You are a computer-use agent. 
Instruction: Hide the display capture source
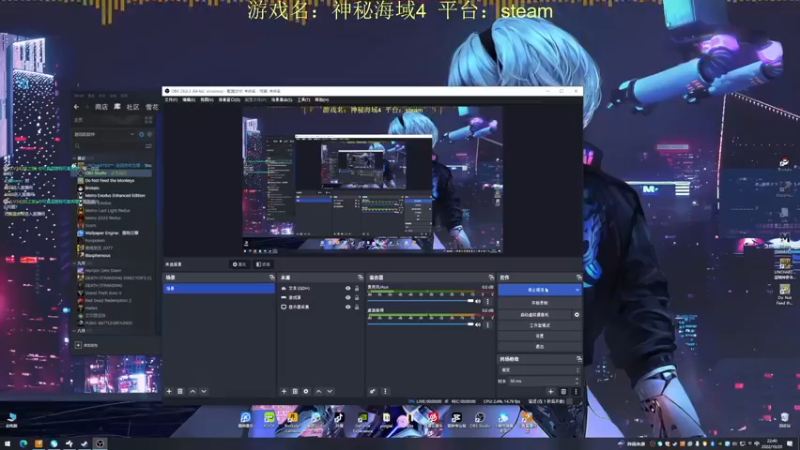[348, 307]
